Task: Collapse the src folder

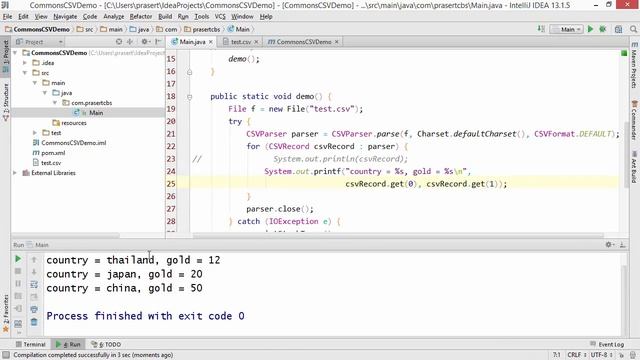Action: coord(25,73)
